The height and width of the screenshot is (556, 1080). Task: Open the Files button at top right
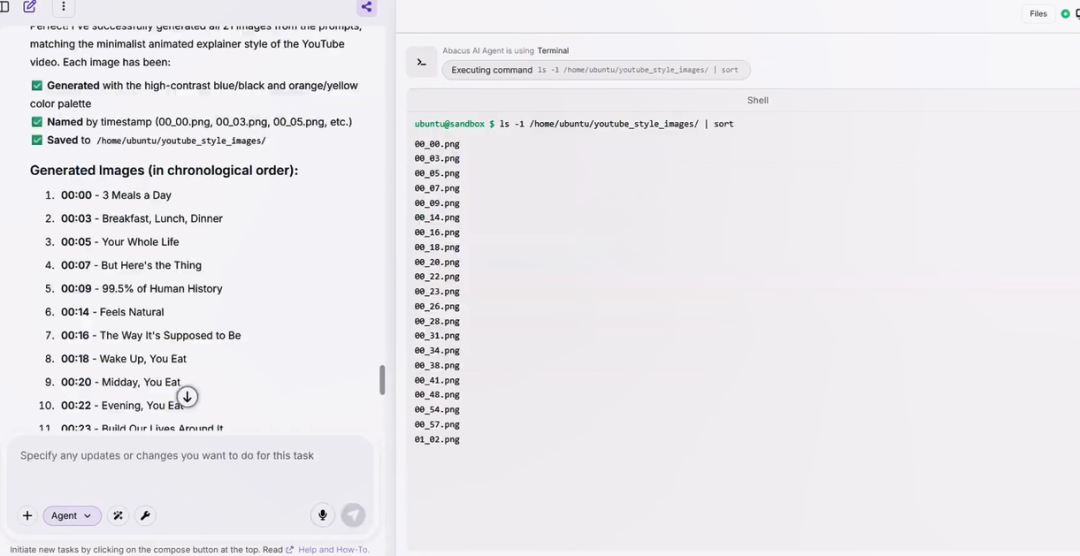coord(1038,14)
